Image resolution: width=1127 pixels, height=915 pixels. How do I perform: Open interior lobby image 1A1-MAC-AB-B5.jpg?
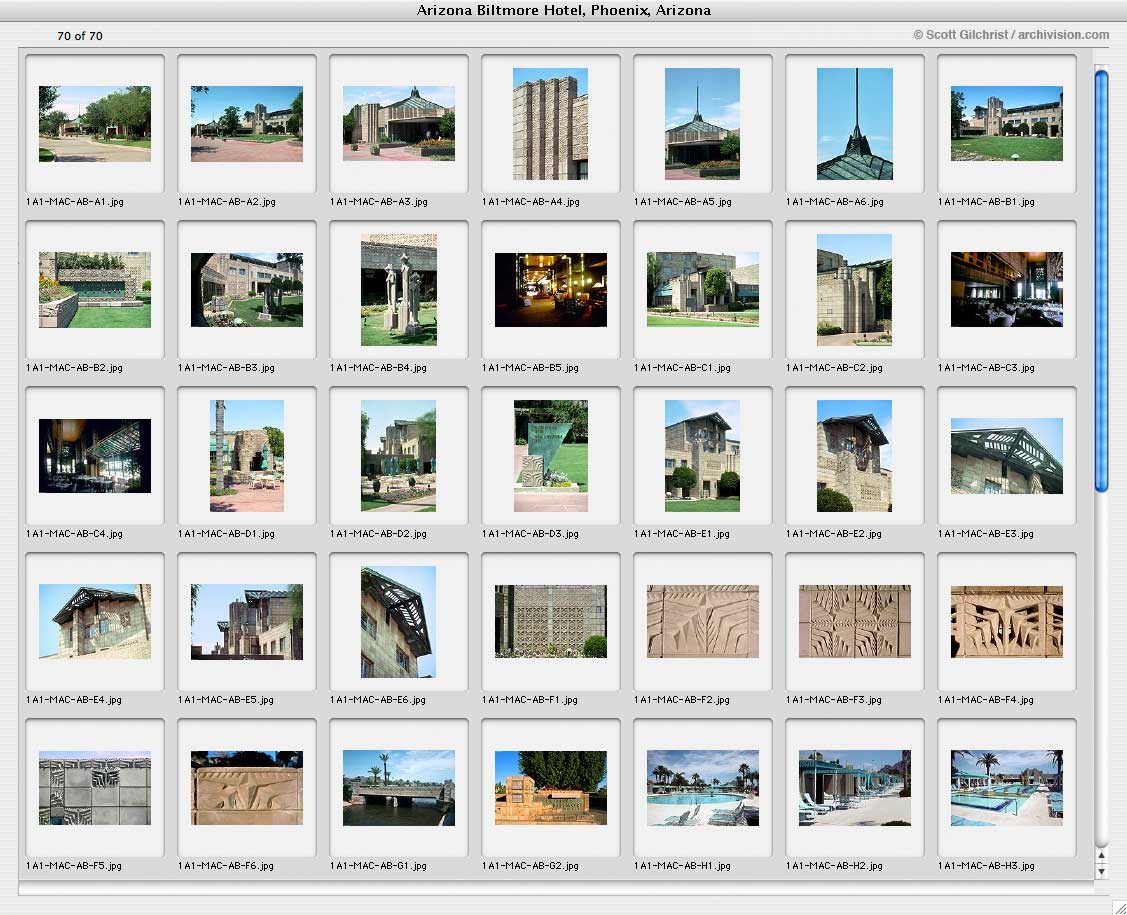(551, 290)
